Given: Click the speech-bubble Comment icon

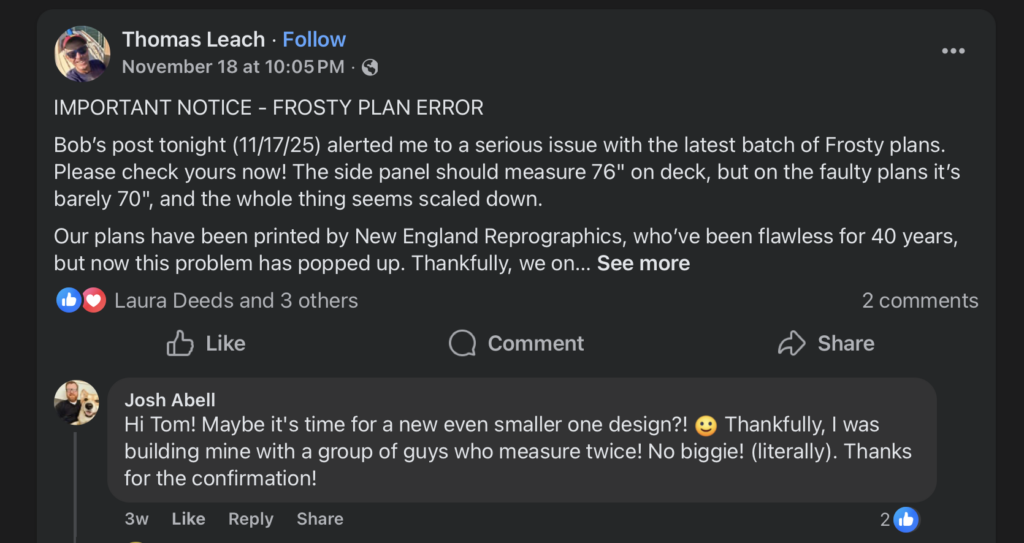Looking at the screenshot, I should click(462, 343).
